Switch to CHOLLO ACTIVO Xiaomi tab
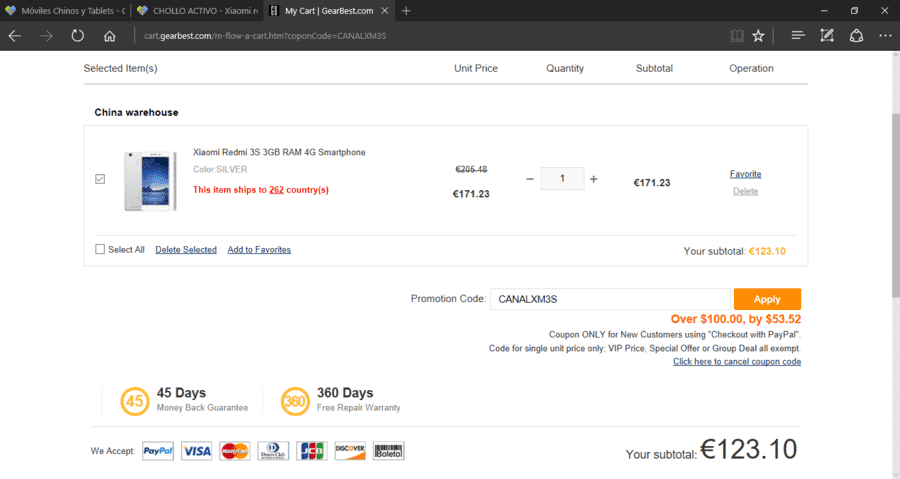 coord(198,10)
